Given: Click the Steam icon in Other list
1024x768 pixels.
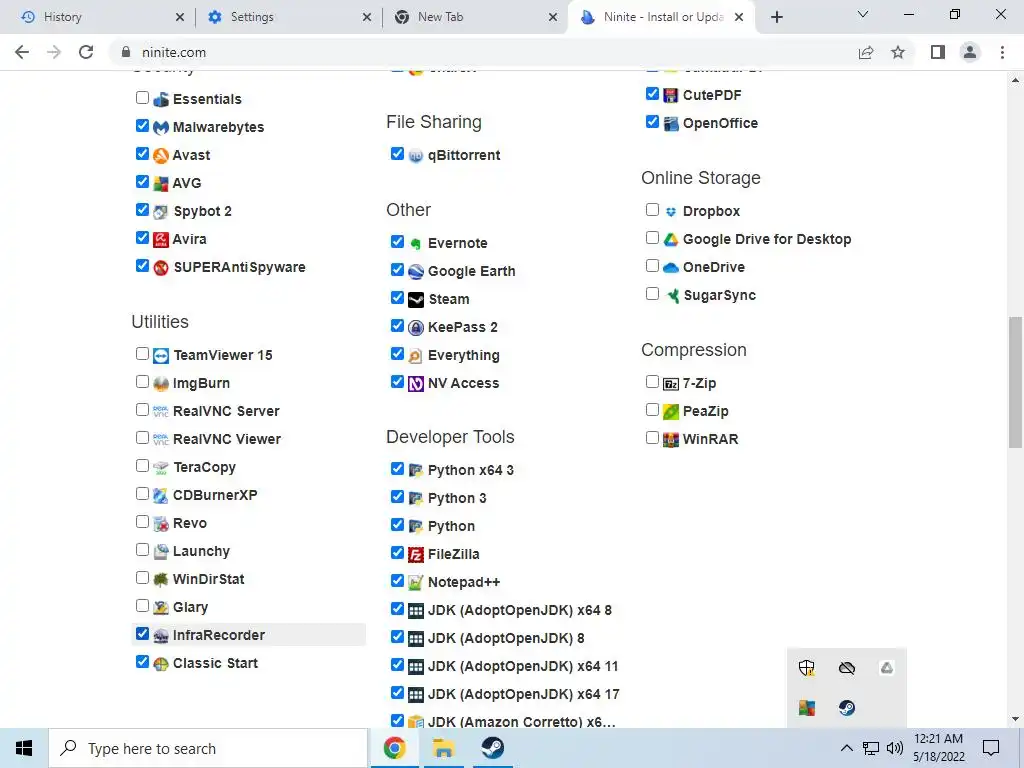Looking at the screenshot, I should pos(416,300).
